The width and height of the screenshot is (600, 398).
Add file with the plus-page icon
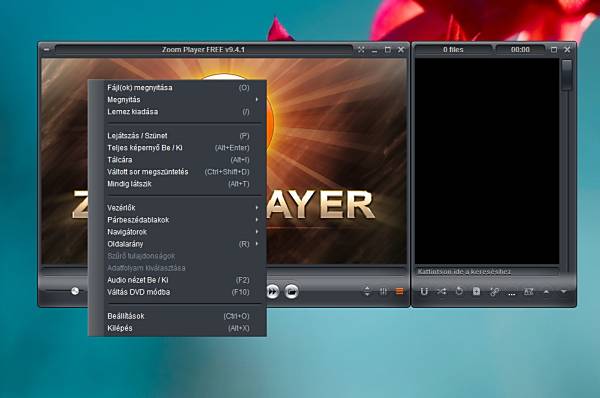(476, 292)
